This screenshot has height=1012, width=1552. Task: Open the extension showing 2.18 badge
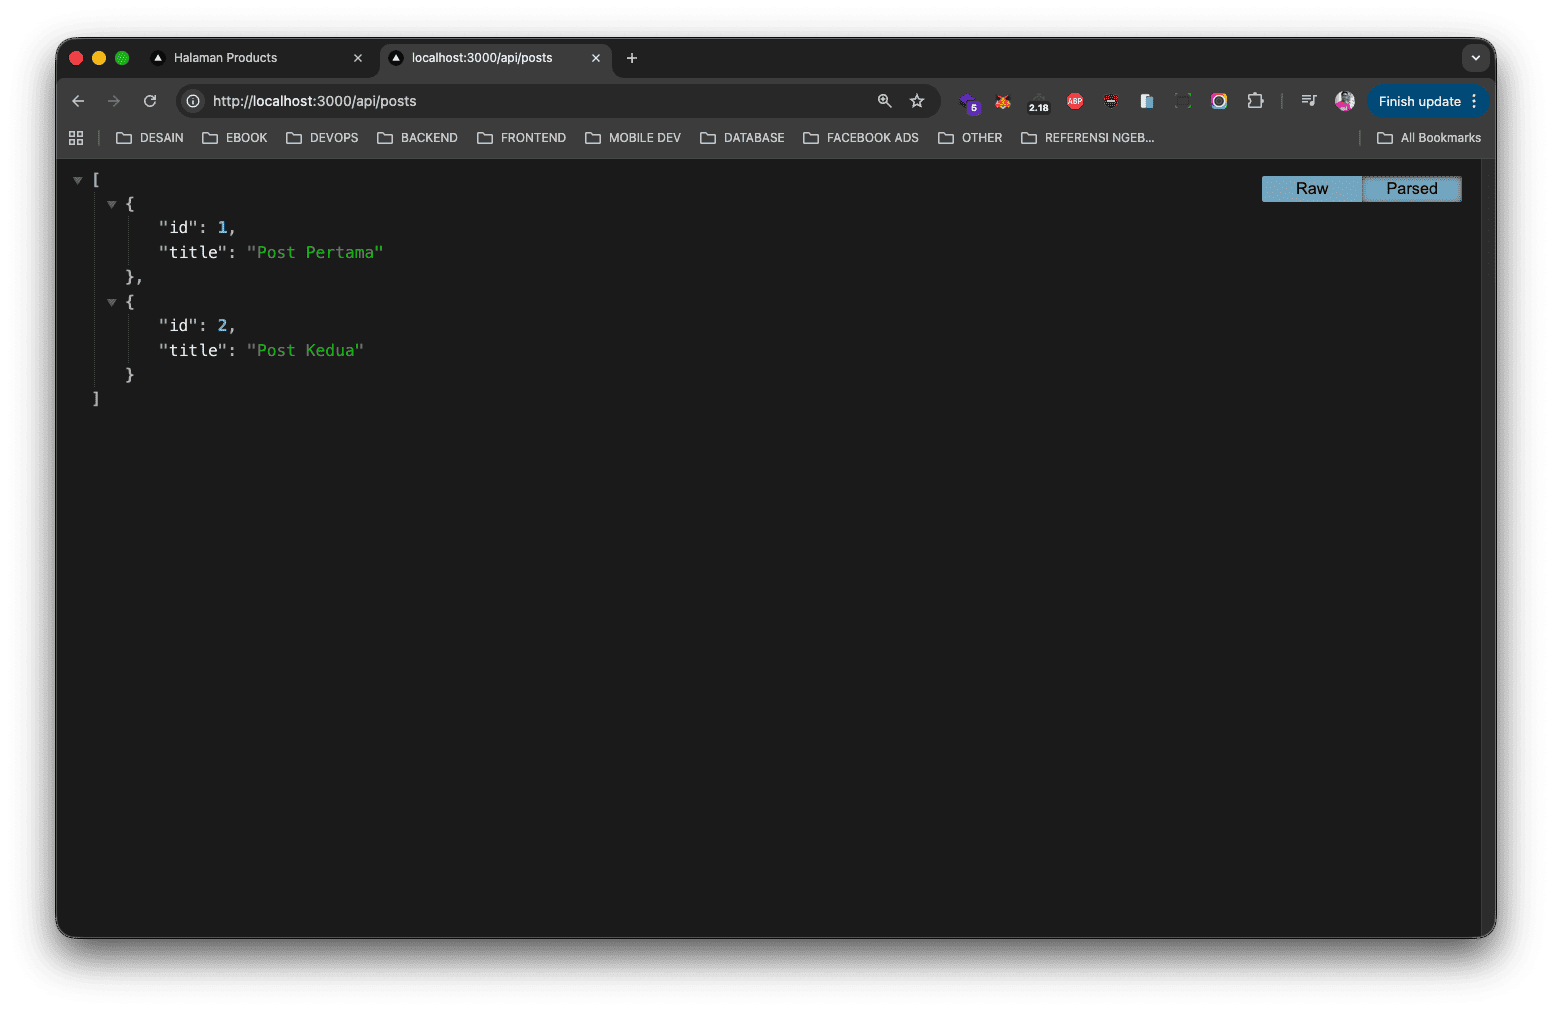click(1038, 101)
